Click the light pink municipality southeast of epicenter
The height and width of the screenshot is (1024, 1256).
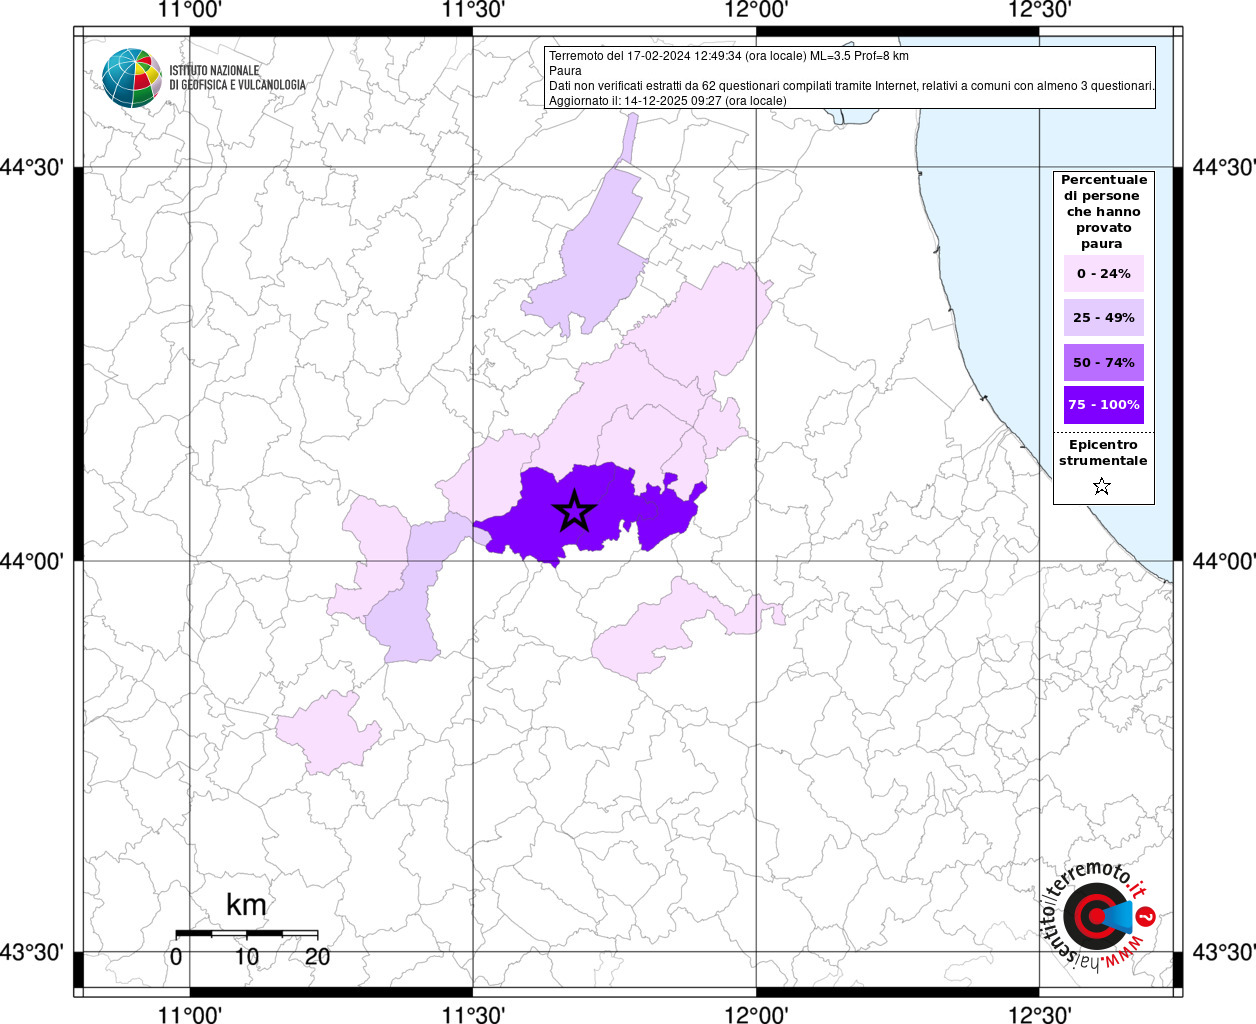coord(660,630)
